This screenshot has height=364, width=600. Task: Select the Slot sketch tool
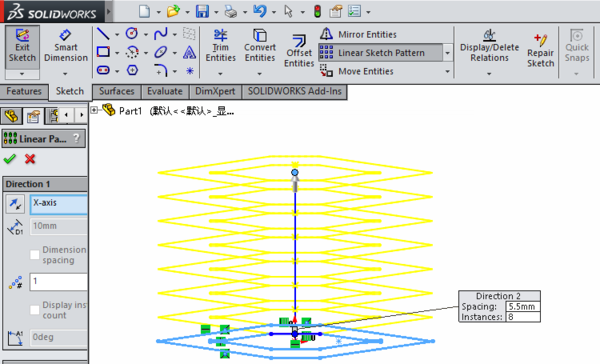[x=103, y=70]
